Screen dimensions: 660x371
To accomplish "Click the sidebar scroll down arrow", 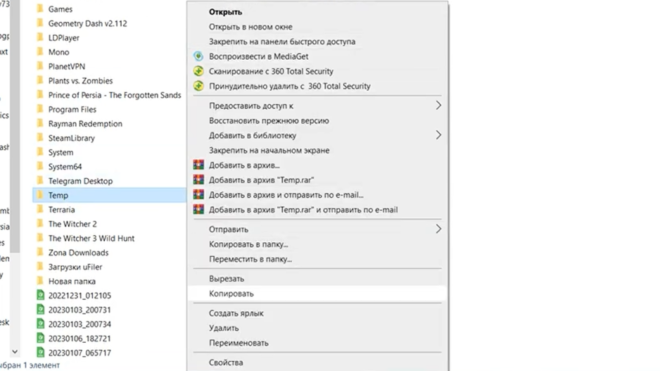I will click(15, 351).
